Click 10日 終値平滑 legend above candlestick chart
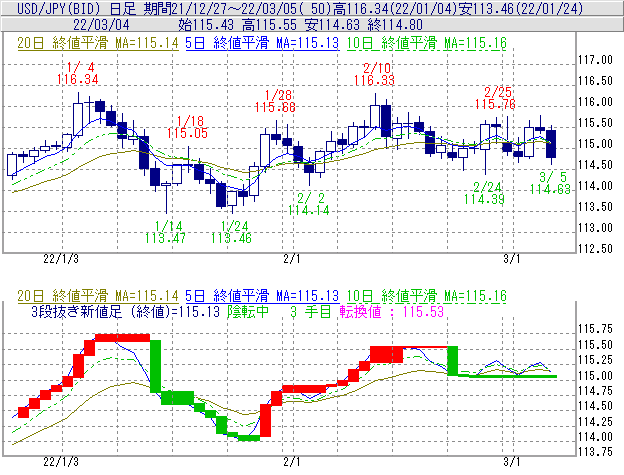Image resolution: width=624 pixels, height=475 pixels. [427, 43]
